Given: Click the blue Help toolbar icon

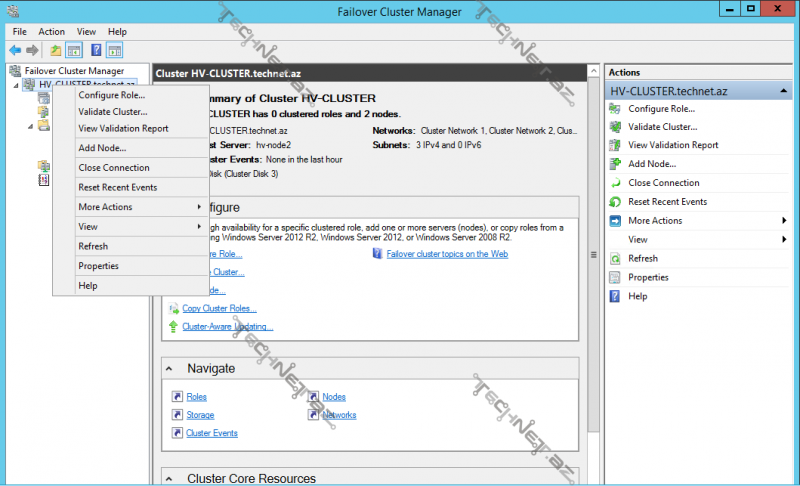Looking at the screenshot, I should 96,50.
